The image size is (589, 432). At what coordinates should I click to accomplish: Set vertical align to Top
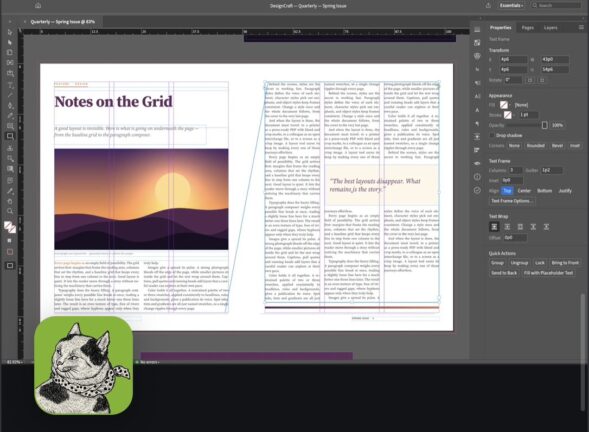pyautogui.click(x=507, y=191)
